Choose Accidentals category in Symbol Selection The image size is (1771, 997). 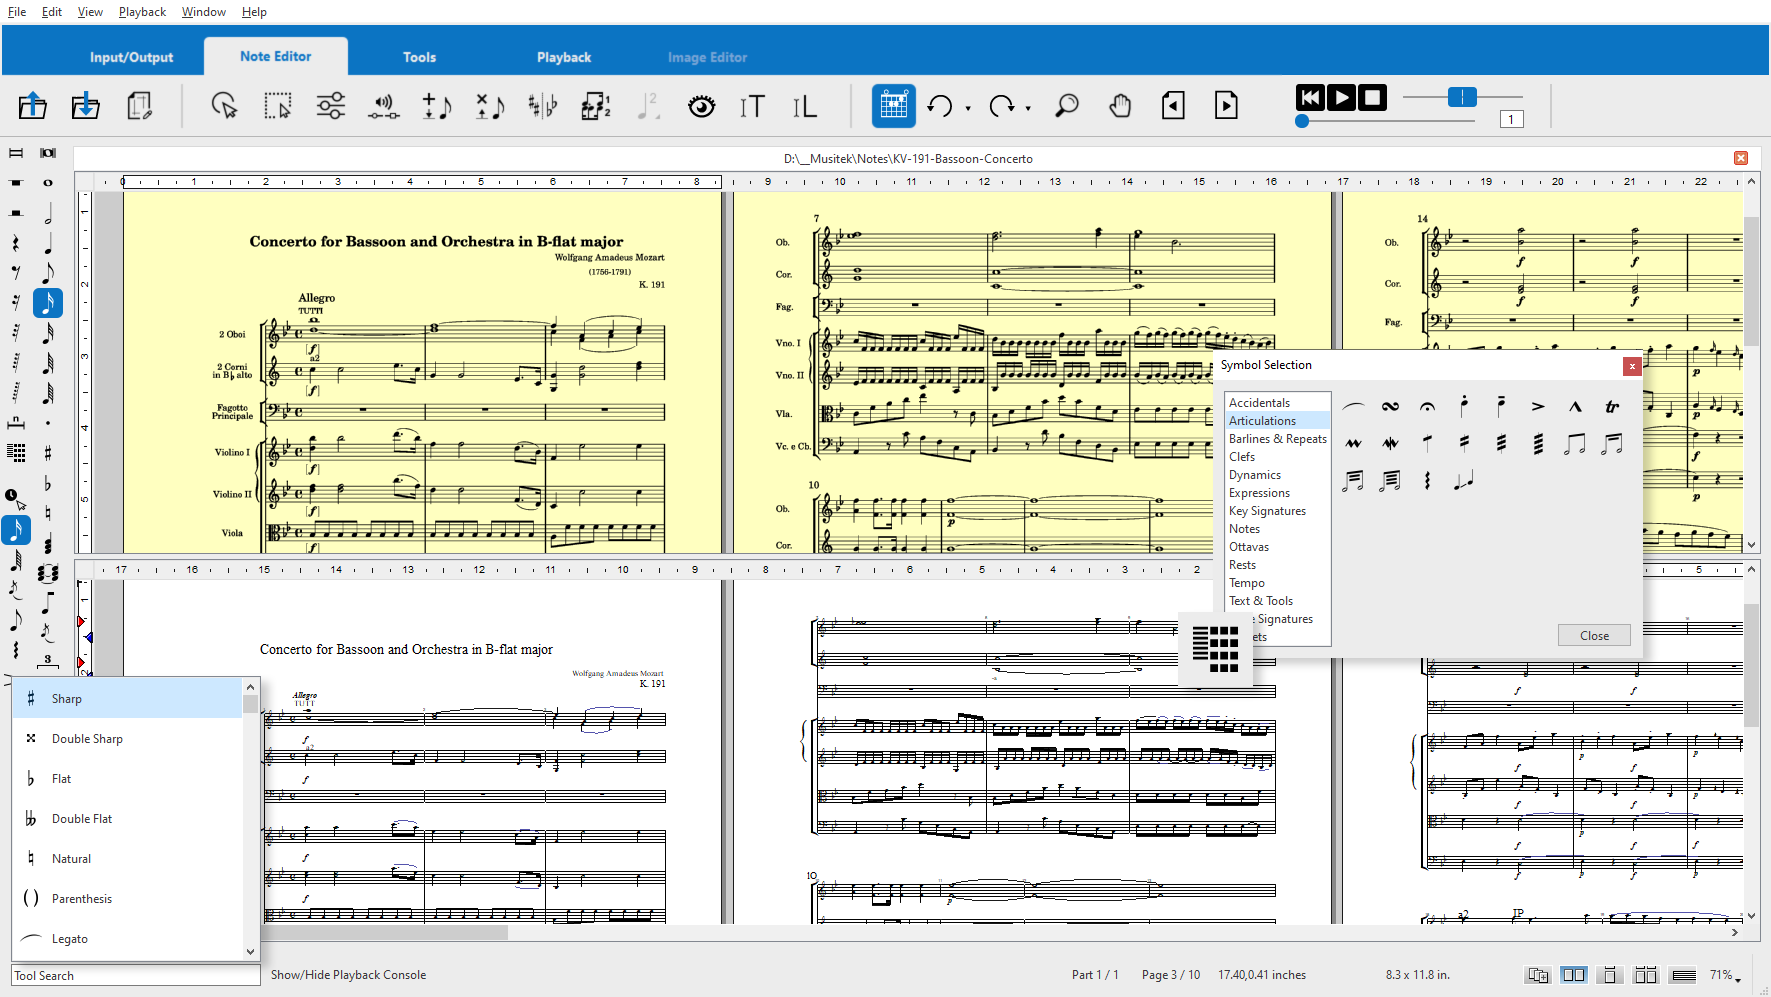(x=1278, y=402)
